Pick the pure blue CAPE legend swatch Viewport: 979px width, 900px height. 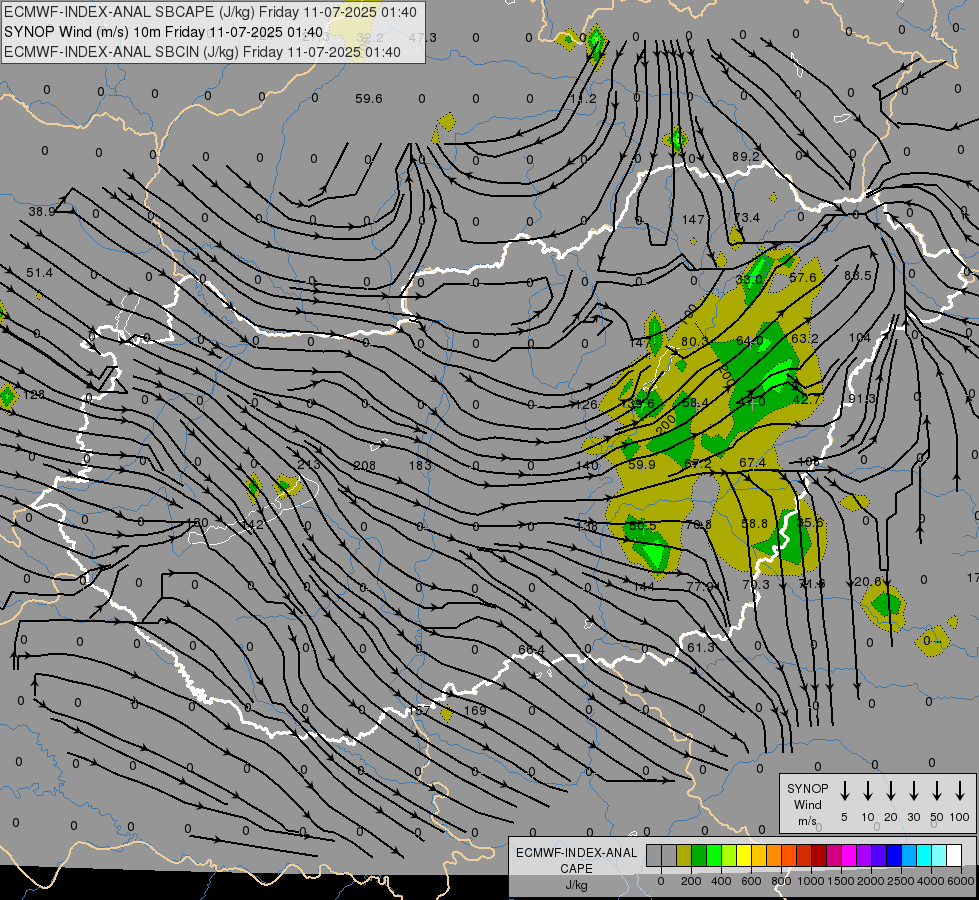tap(893, 855)
